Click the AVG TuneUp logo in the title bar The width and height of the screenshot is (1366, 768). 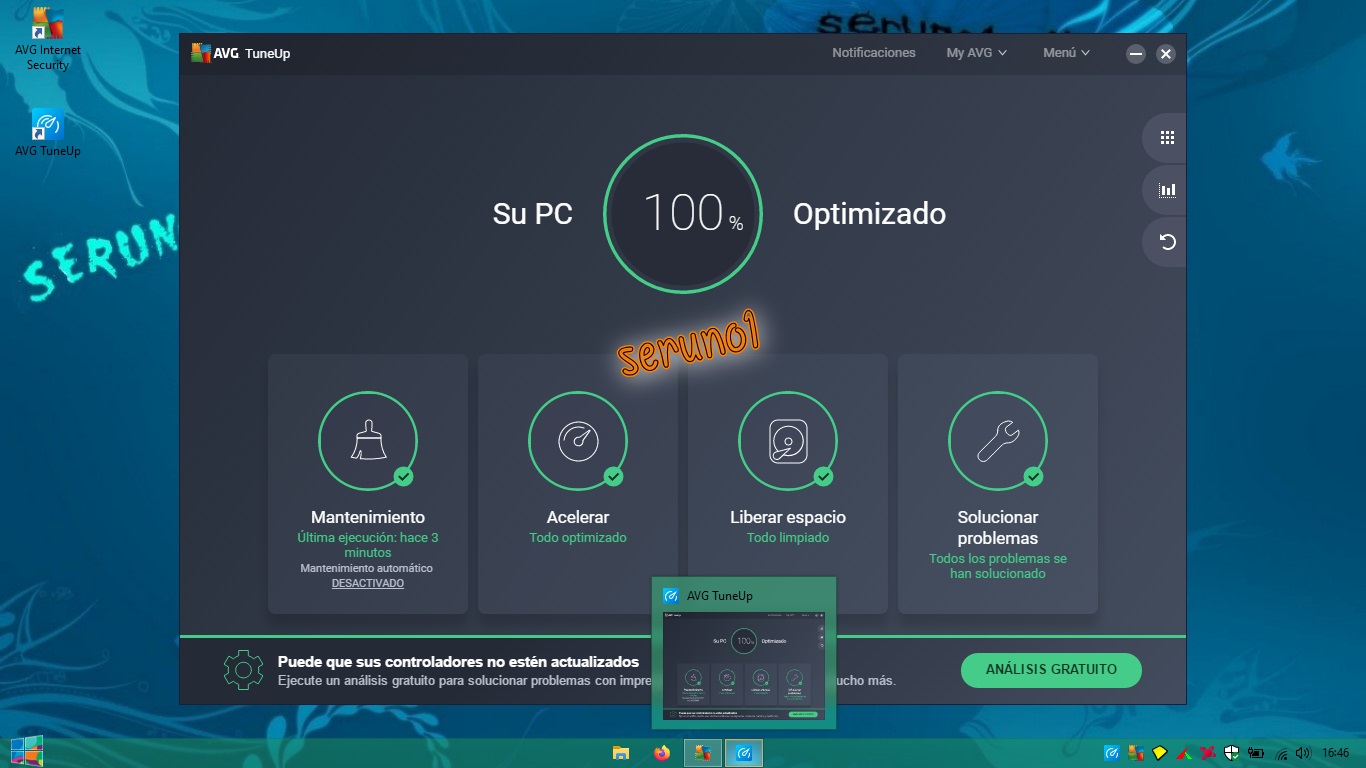tap(241, 53)
